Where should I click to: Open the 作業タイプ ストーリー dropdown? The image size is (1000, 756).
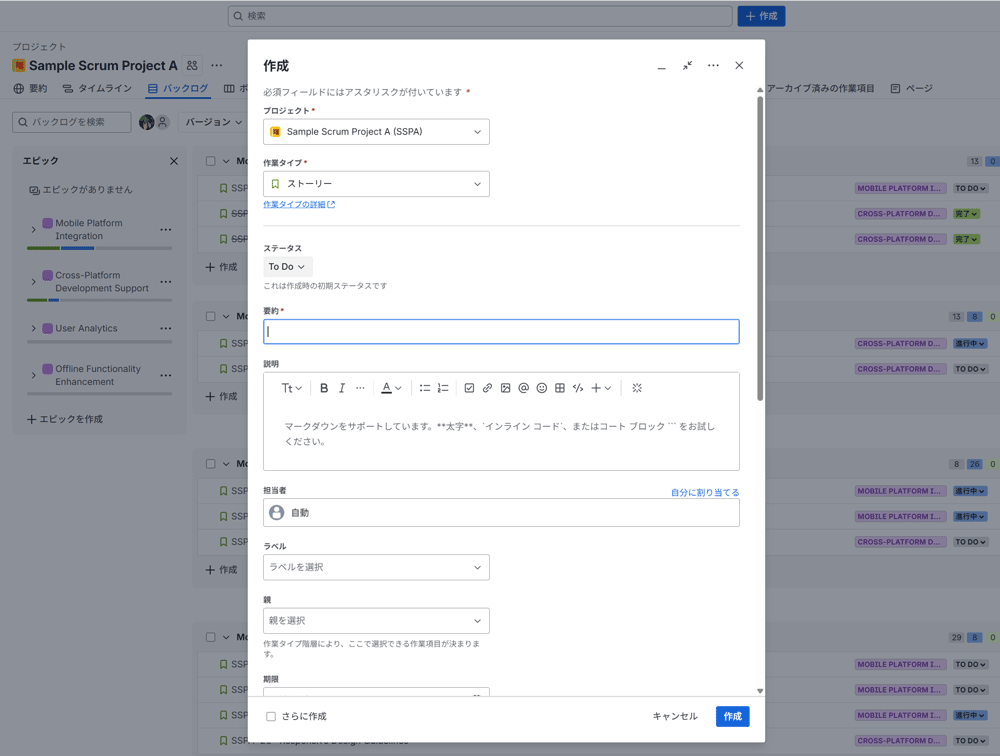coord(376,184)
